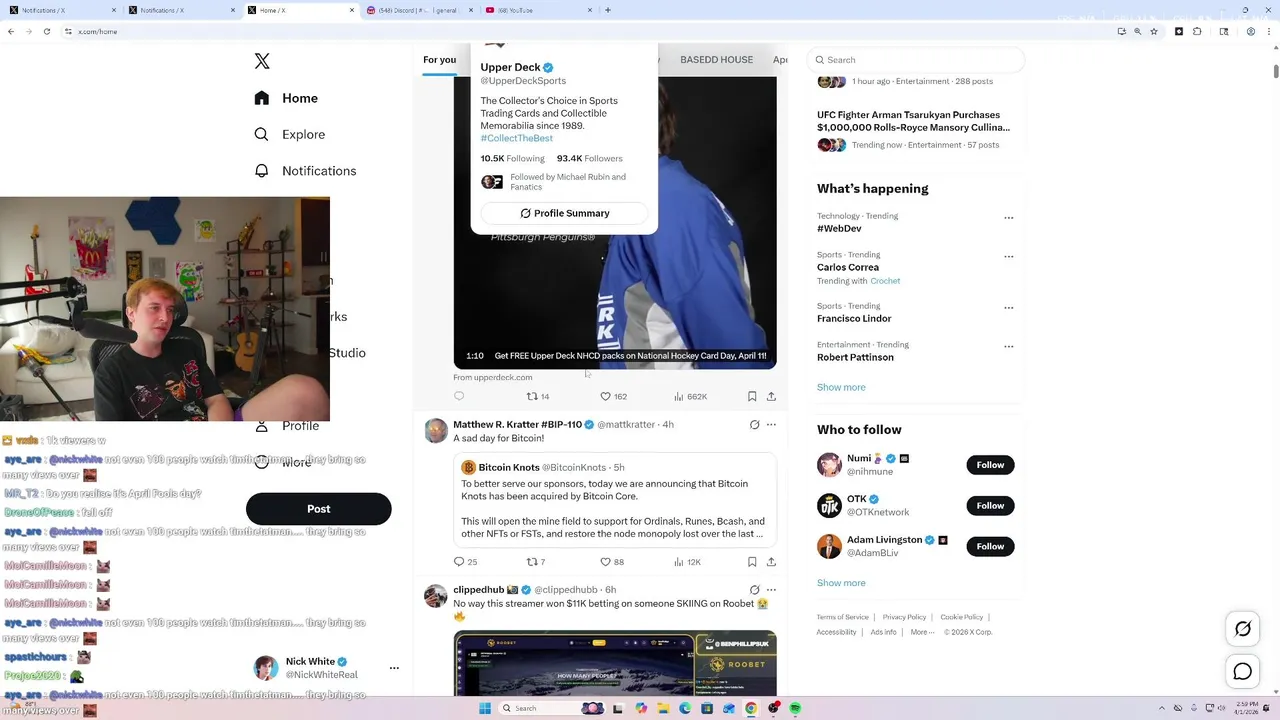Screen dimensions: 1280x720
Task: Show more under Who to follow
Action: click(x=841, y=583)
